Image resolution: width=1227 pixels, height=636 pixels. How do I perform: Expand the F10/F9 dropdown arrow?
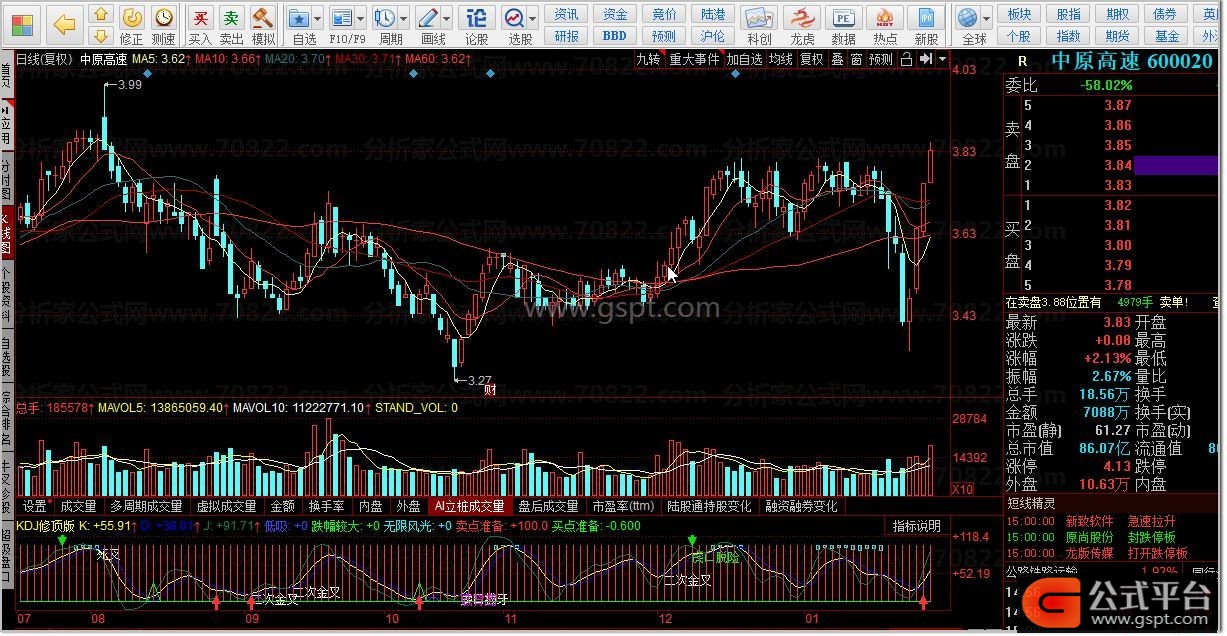[361, 18]
